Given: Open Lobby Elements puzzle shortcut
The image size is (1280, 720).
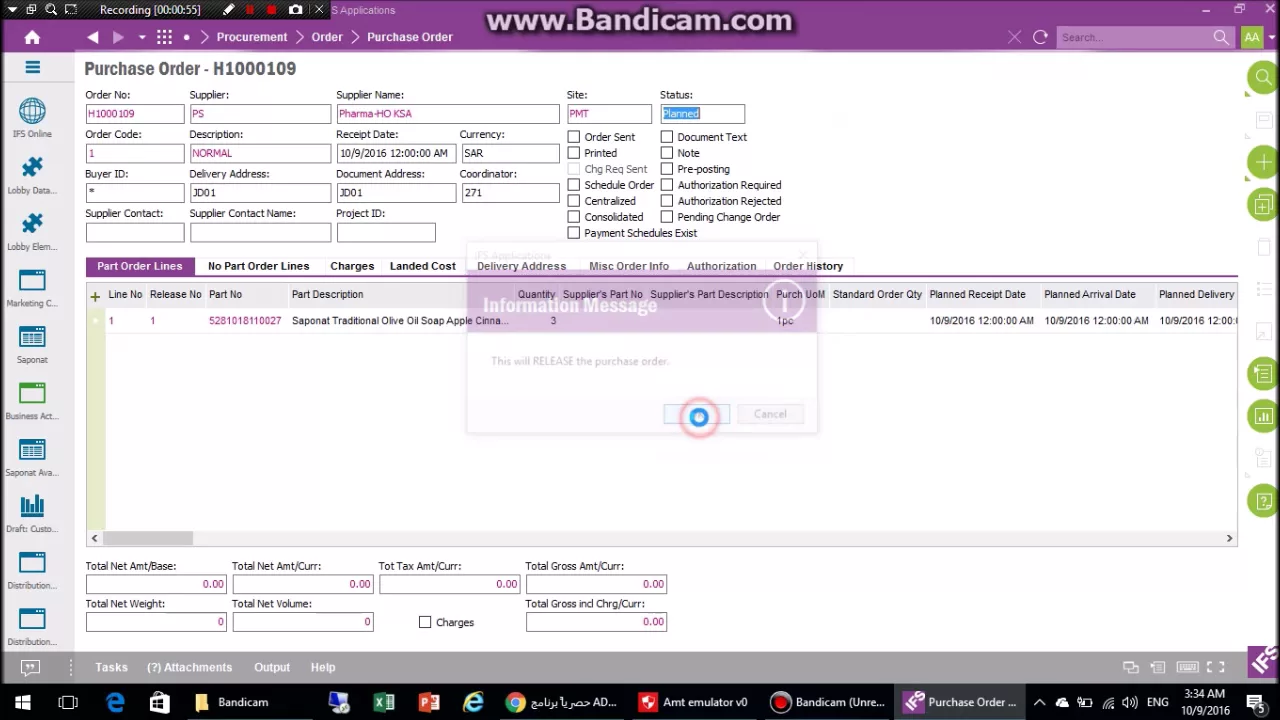Looking at the screenshot, I should (32, 230).
